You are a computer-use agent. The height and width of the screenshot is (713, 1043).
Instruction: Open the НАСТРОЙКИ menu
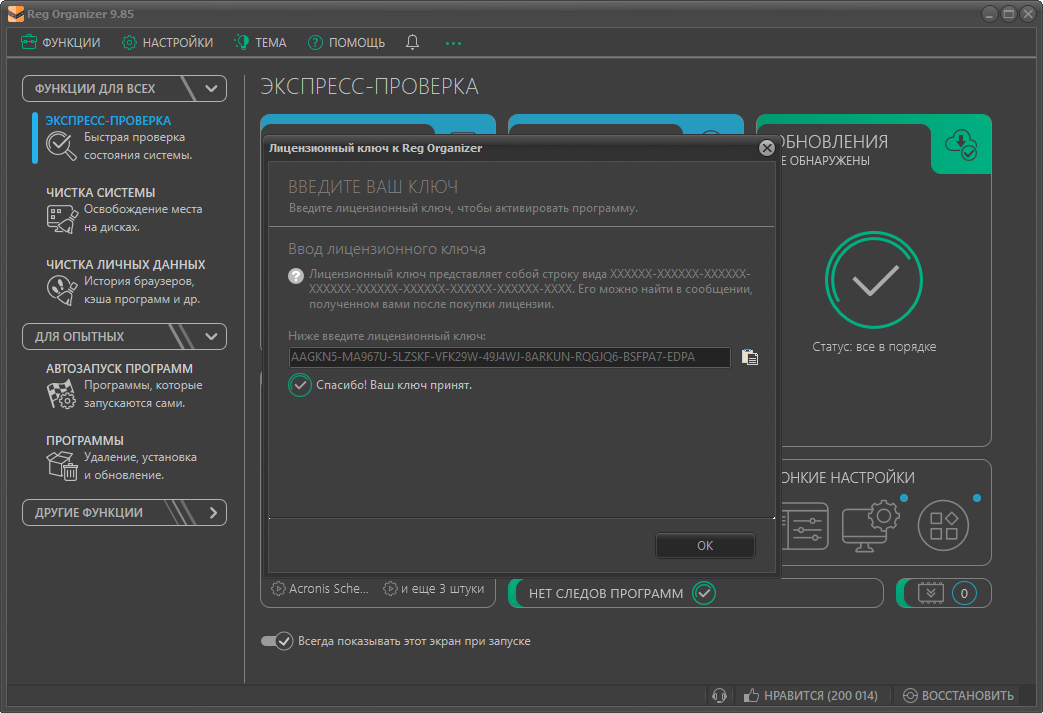coord(167,42)
